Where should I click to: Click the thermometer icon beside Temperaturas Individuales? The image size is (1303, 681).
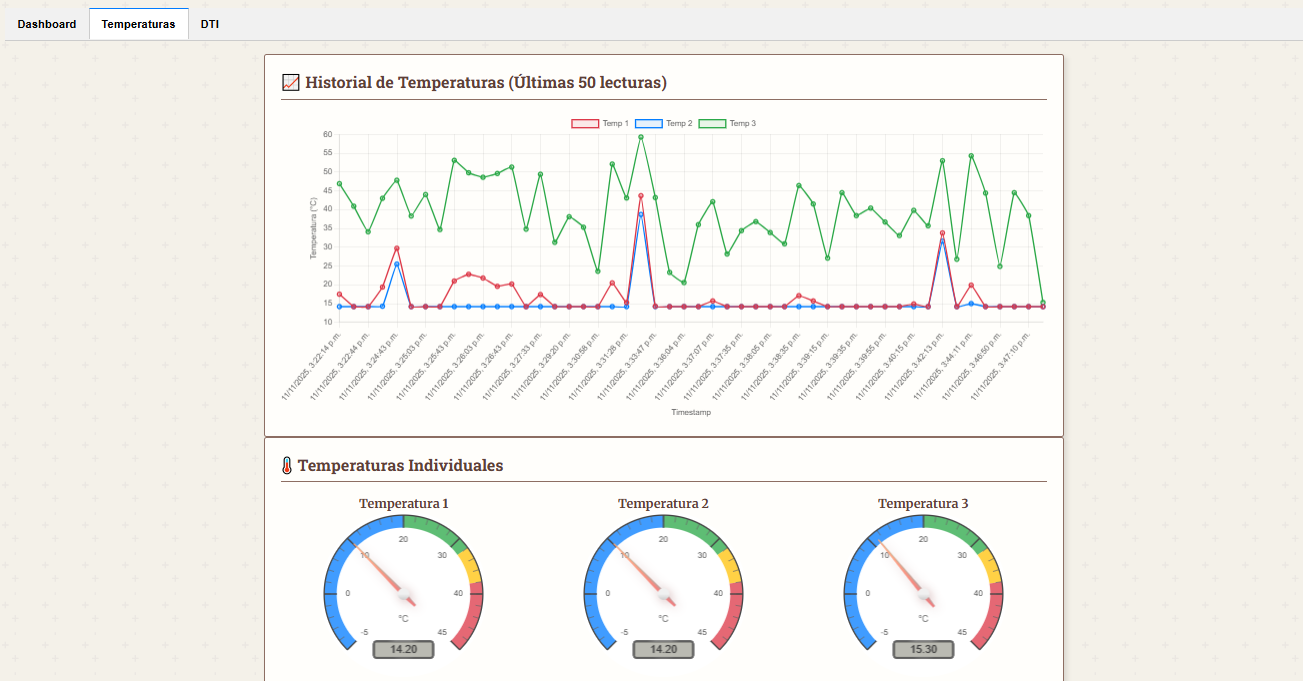(287, 466)
